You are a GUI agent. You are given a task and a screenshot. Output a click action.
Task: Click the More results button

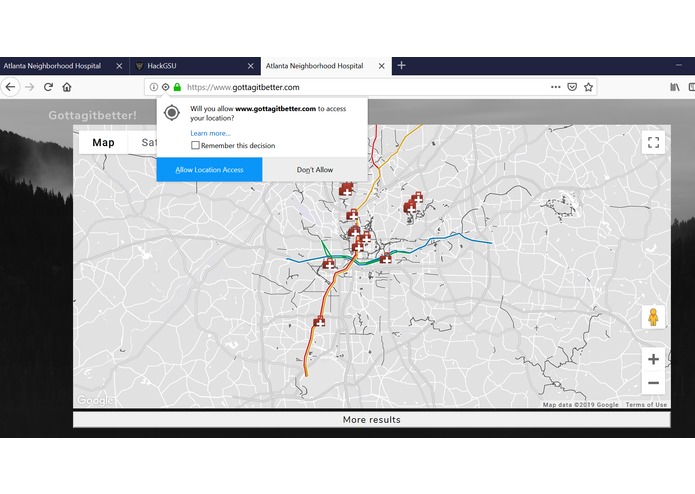click(371, 420)
